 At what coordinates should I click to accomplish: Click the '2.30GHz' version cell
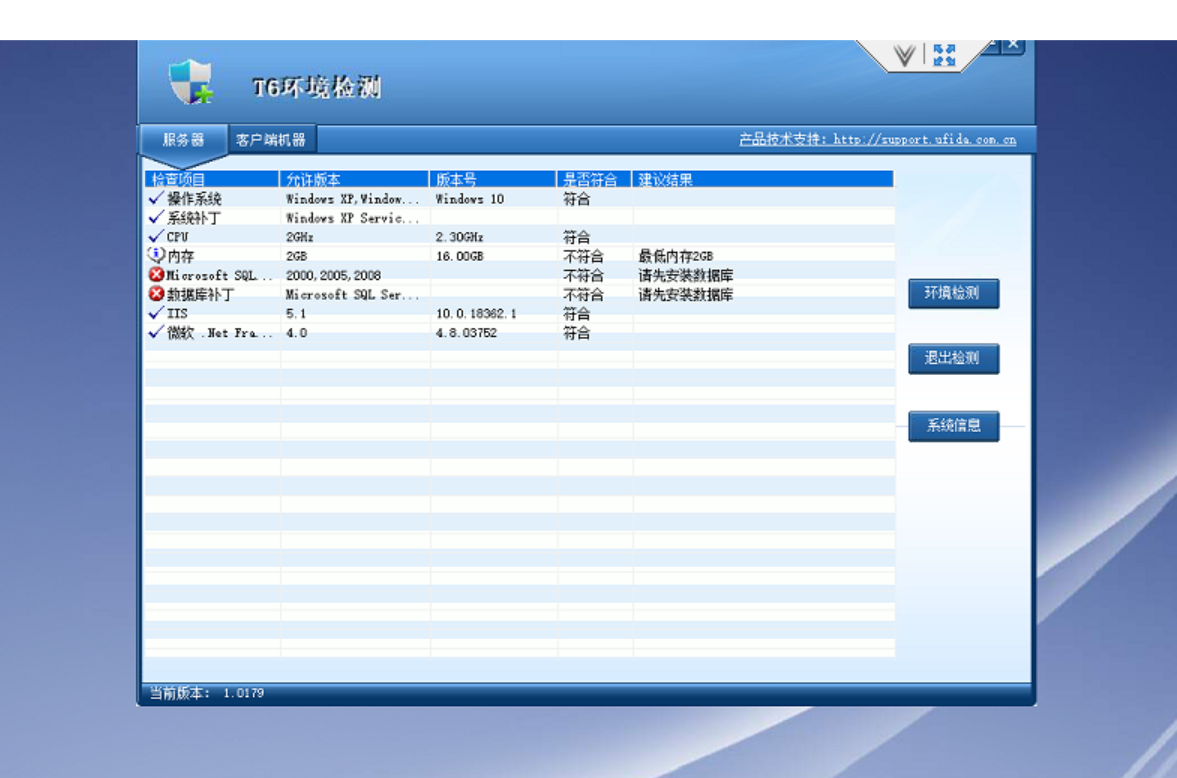click(459, 237)
